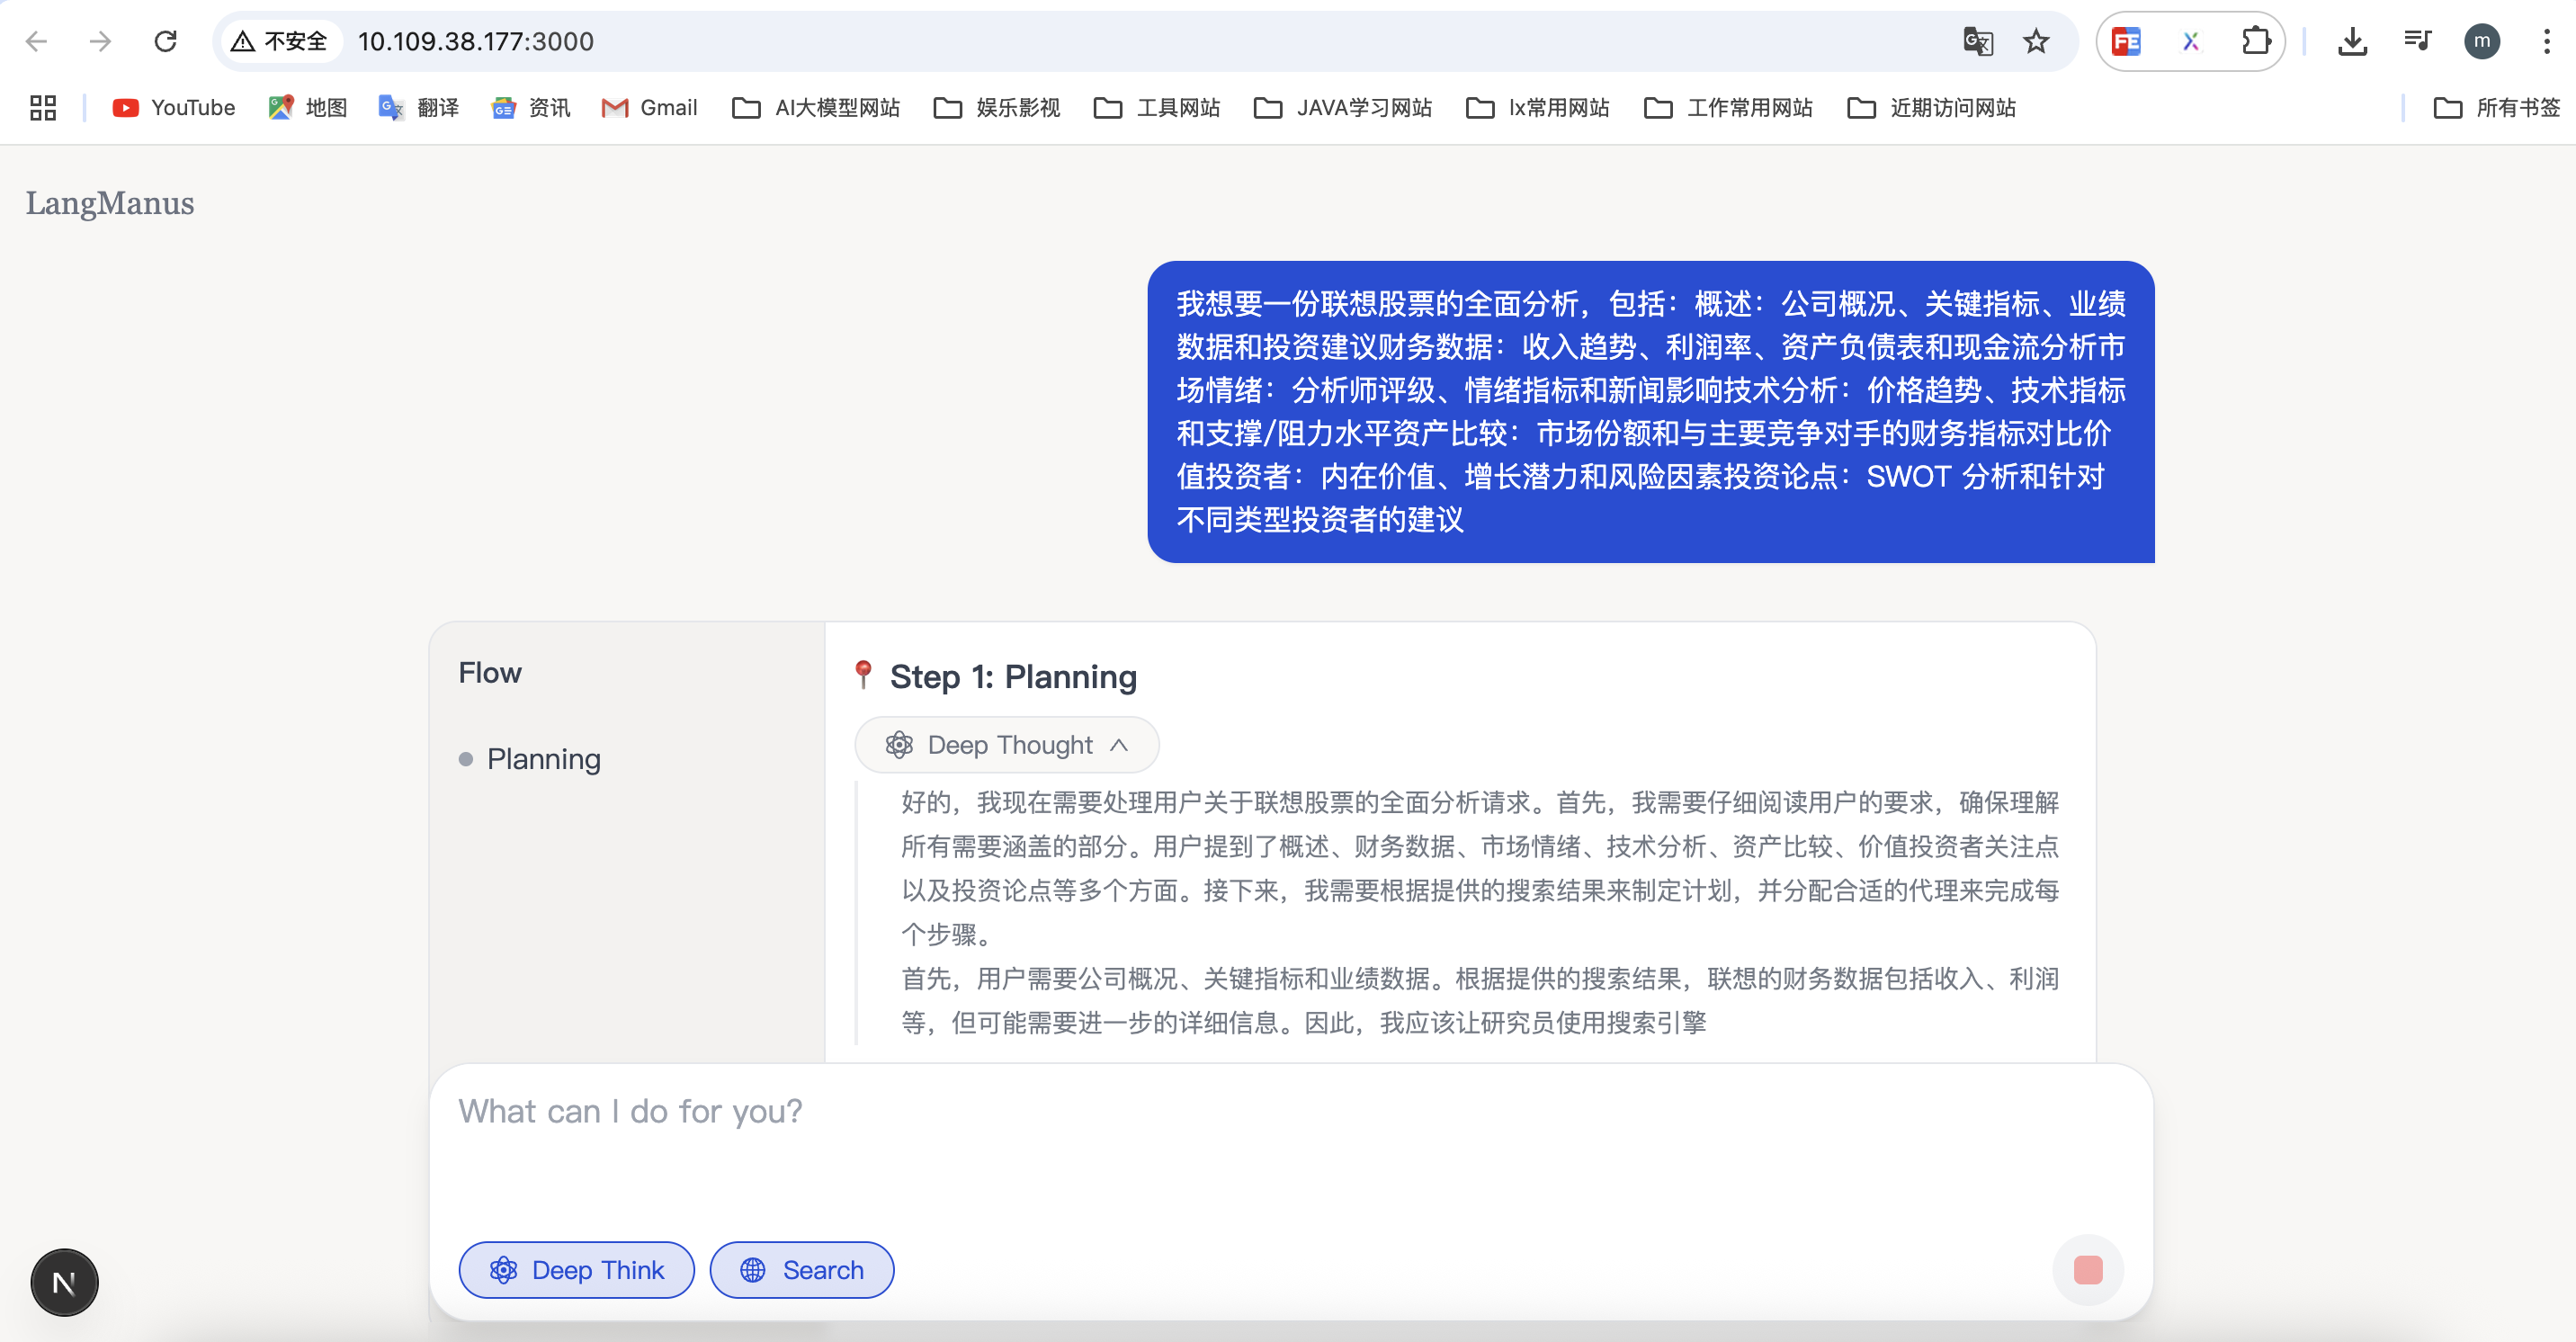Open the Chrome three-dot menu
This screenshot has height=1342, width=2576.
tap(2545, 41)
